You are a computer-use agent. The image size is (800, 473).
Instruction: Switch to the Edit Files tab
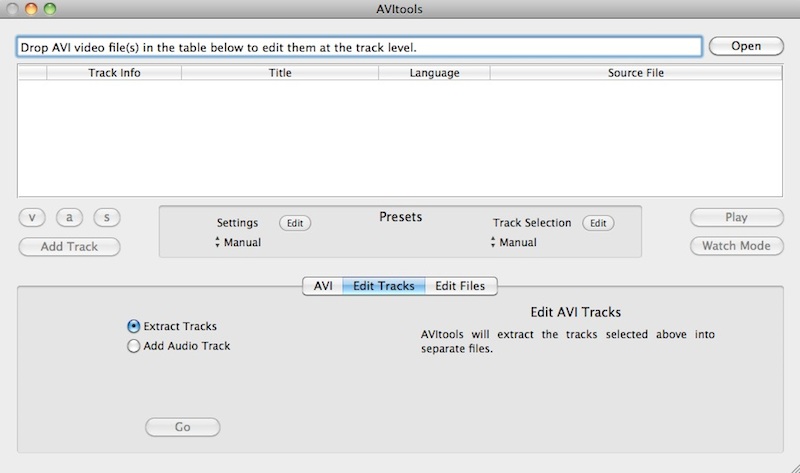[x=460, y=286]
